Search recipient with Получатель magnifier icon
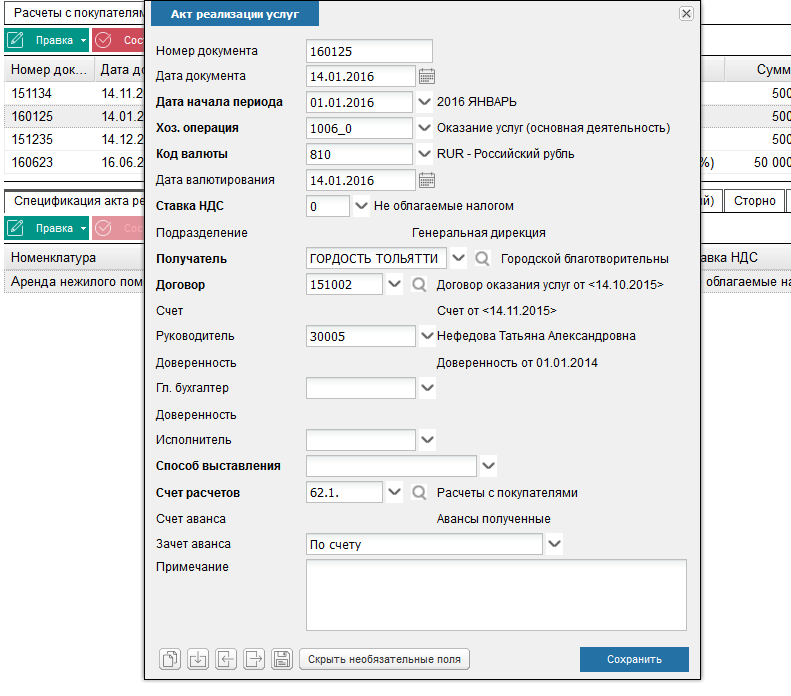 [x=482, y=259]
